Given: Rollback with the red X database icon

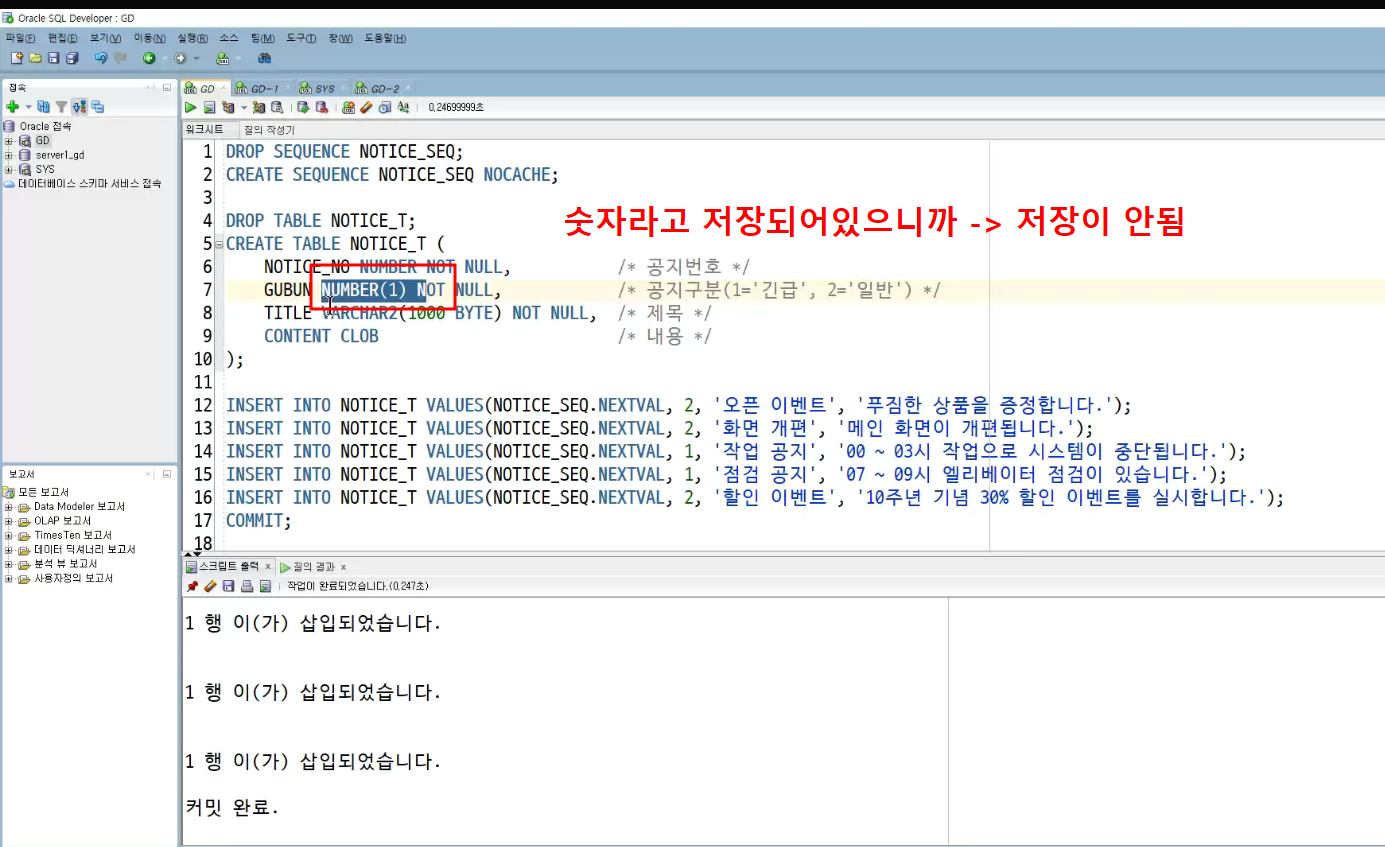Looking at the screenshot, I should pos(322,107).
